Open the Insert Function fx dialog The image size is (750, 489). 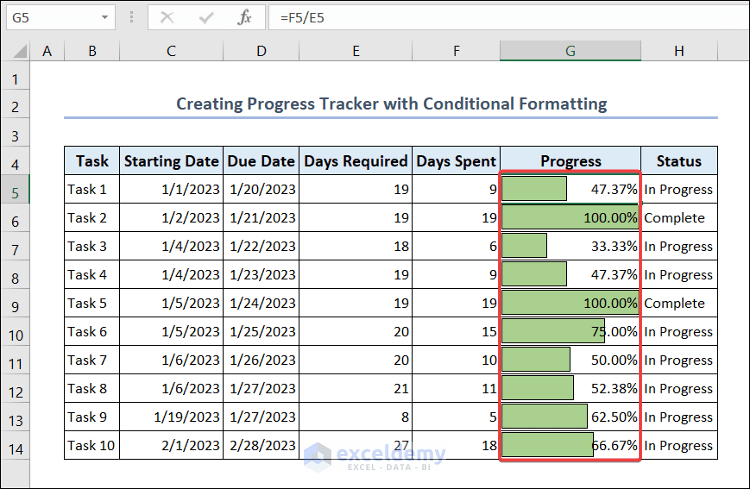click(x=245, y=18)
